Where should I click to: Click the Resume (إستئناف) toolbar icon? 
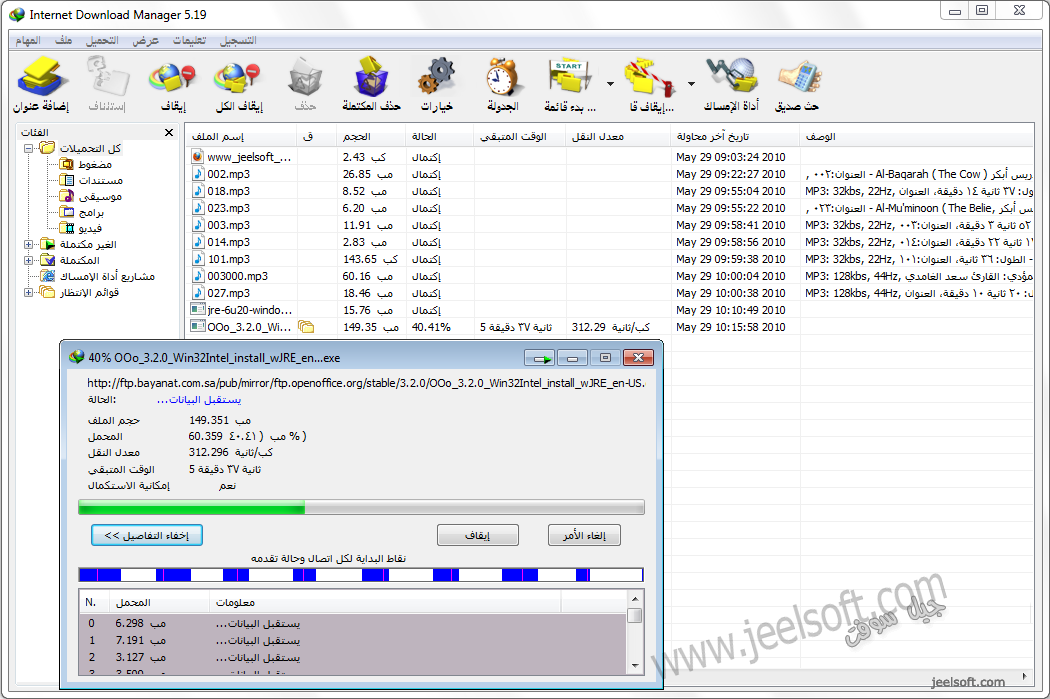tap(107, 84)
